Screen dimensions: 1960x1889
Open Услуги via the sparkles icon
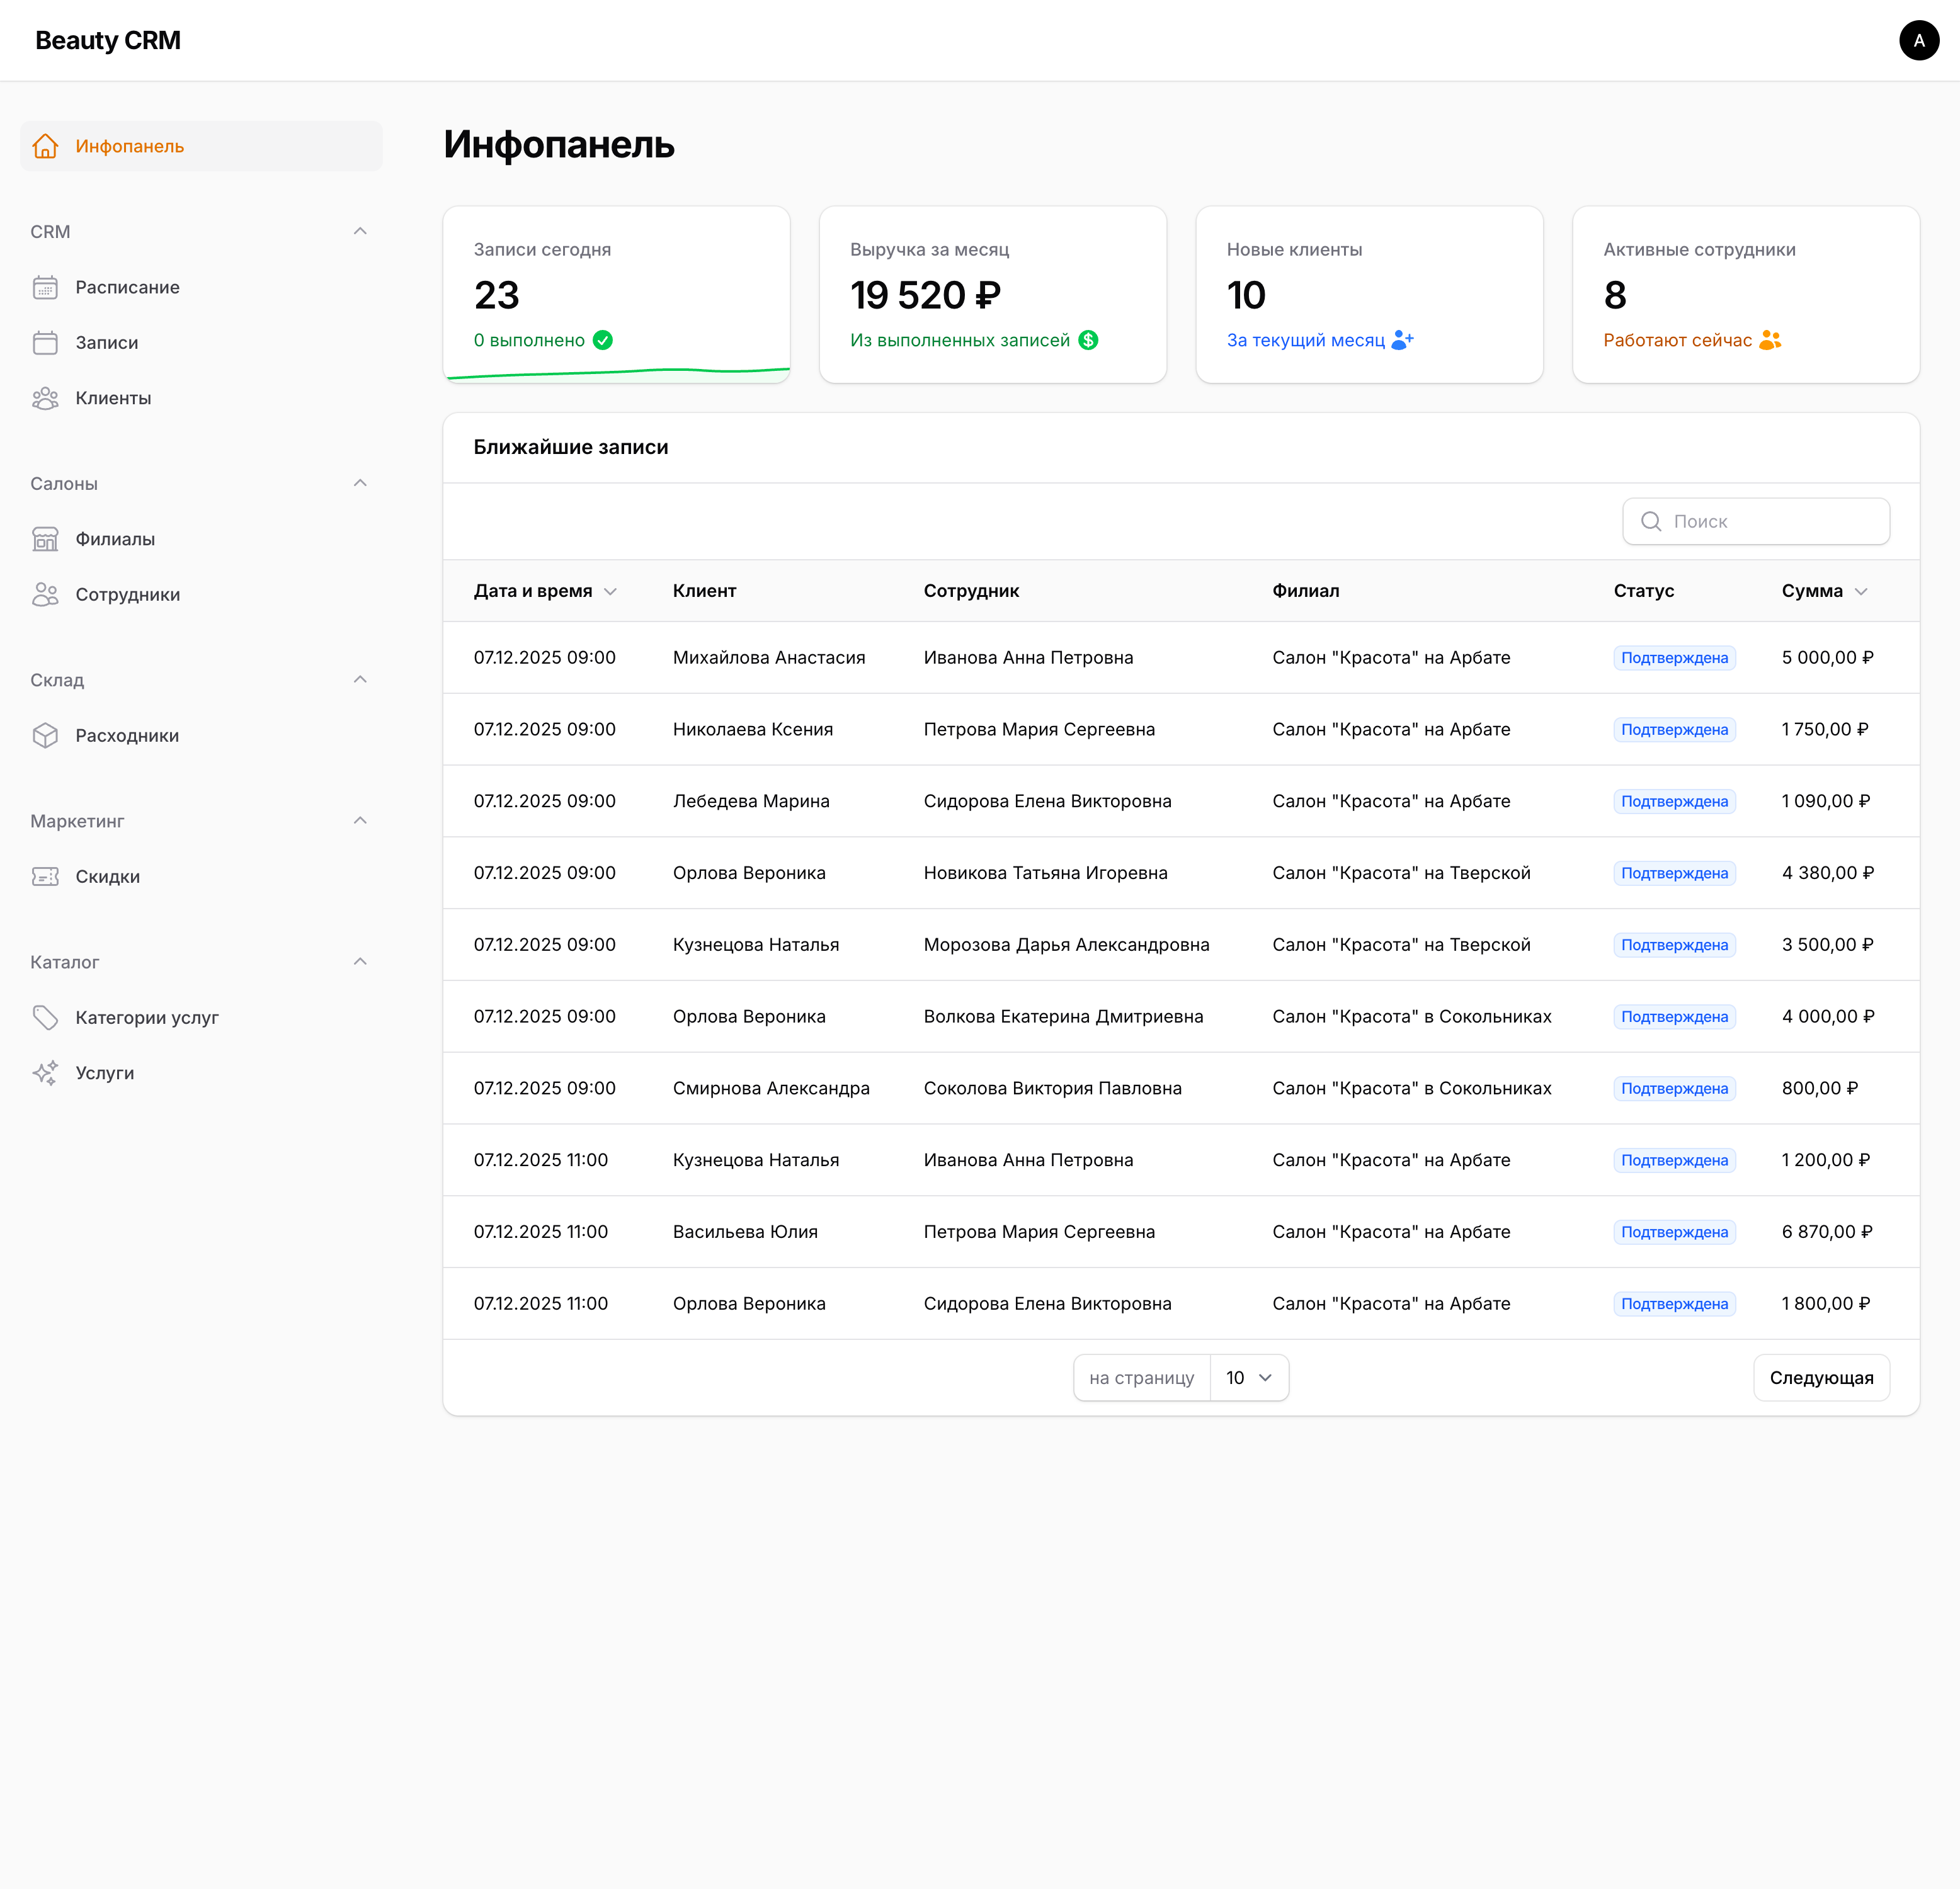[x=46, y=1072]
